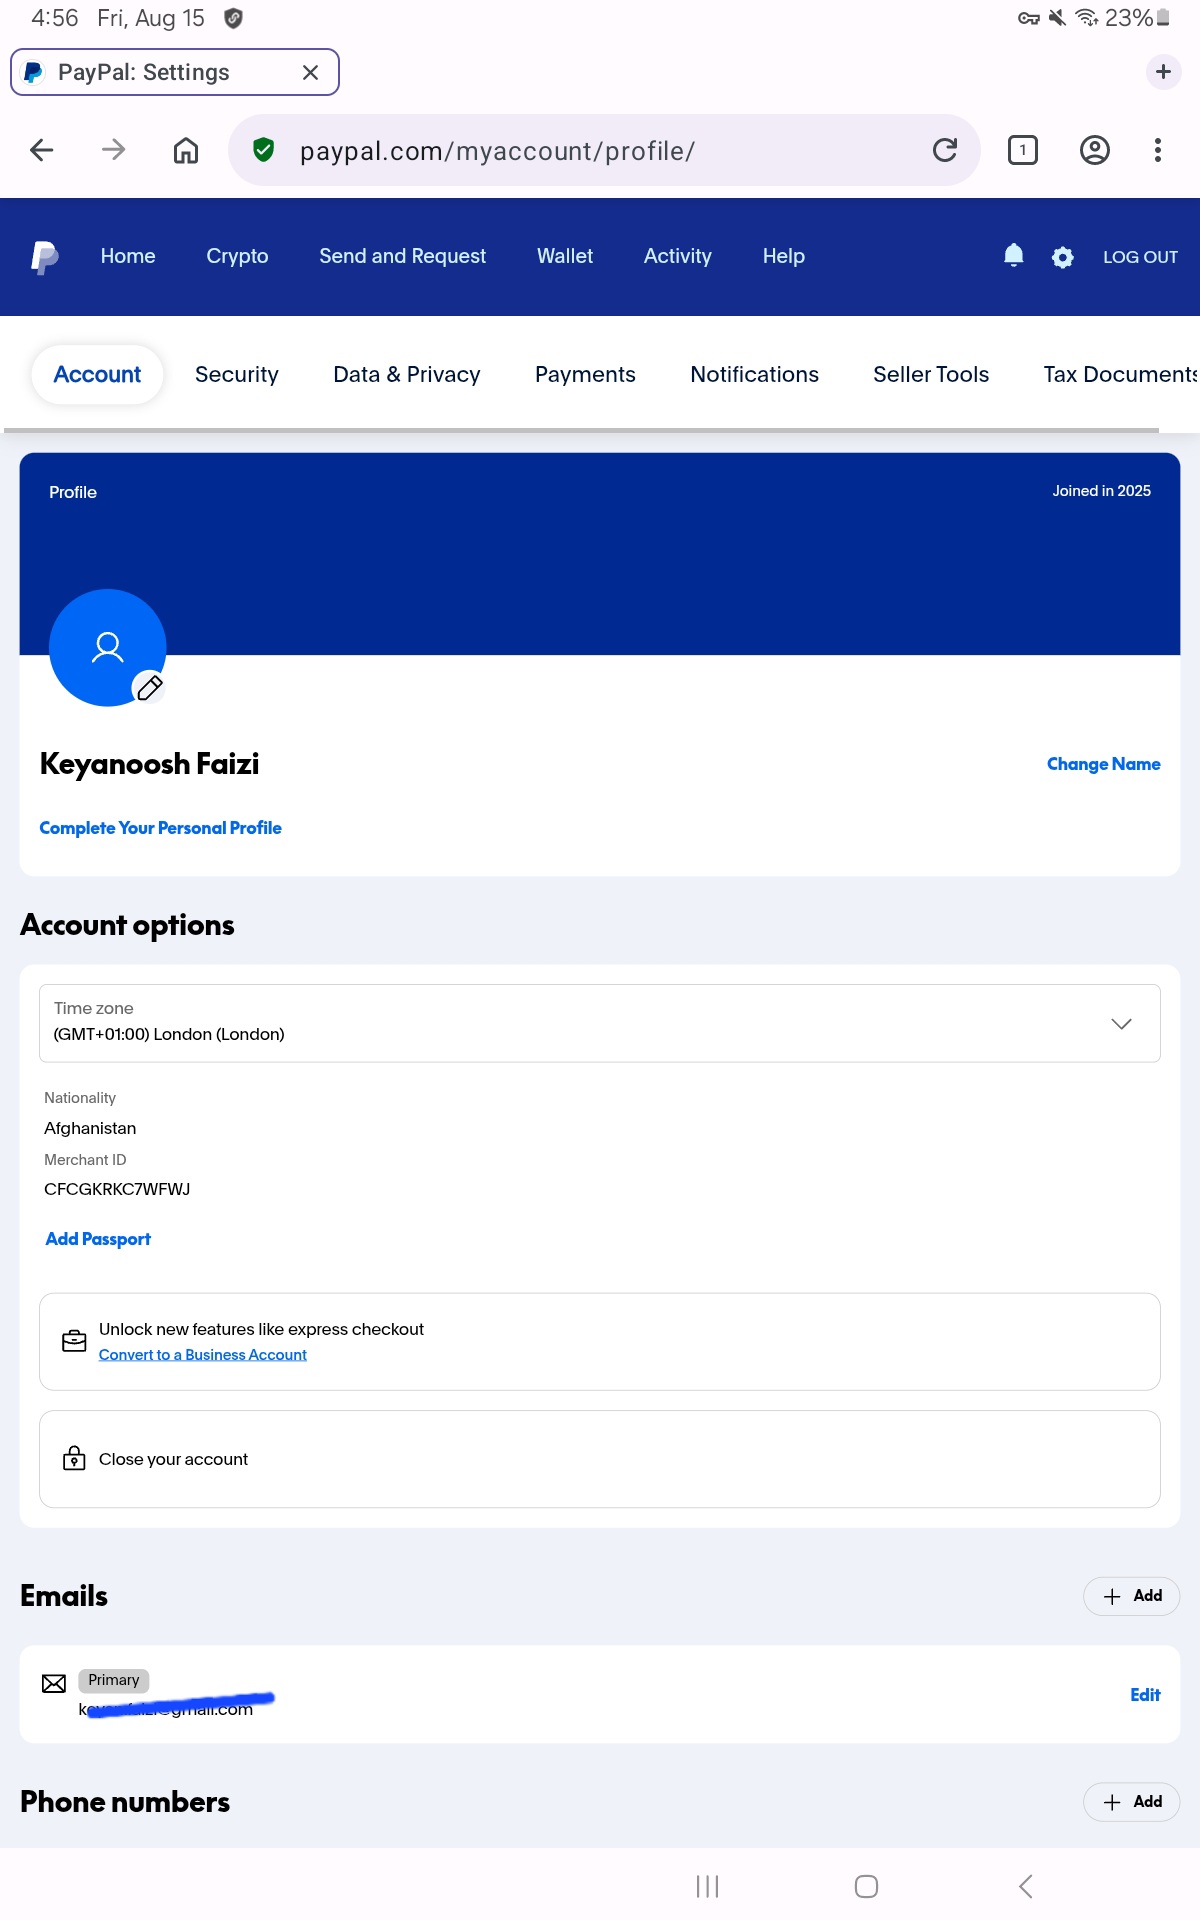
Task: Go back with browser back arrow
Action: click(x=42, y=150)
